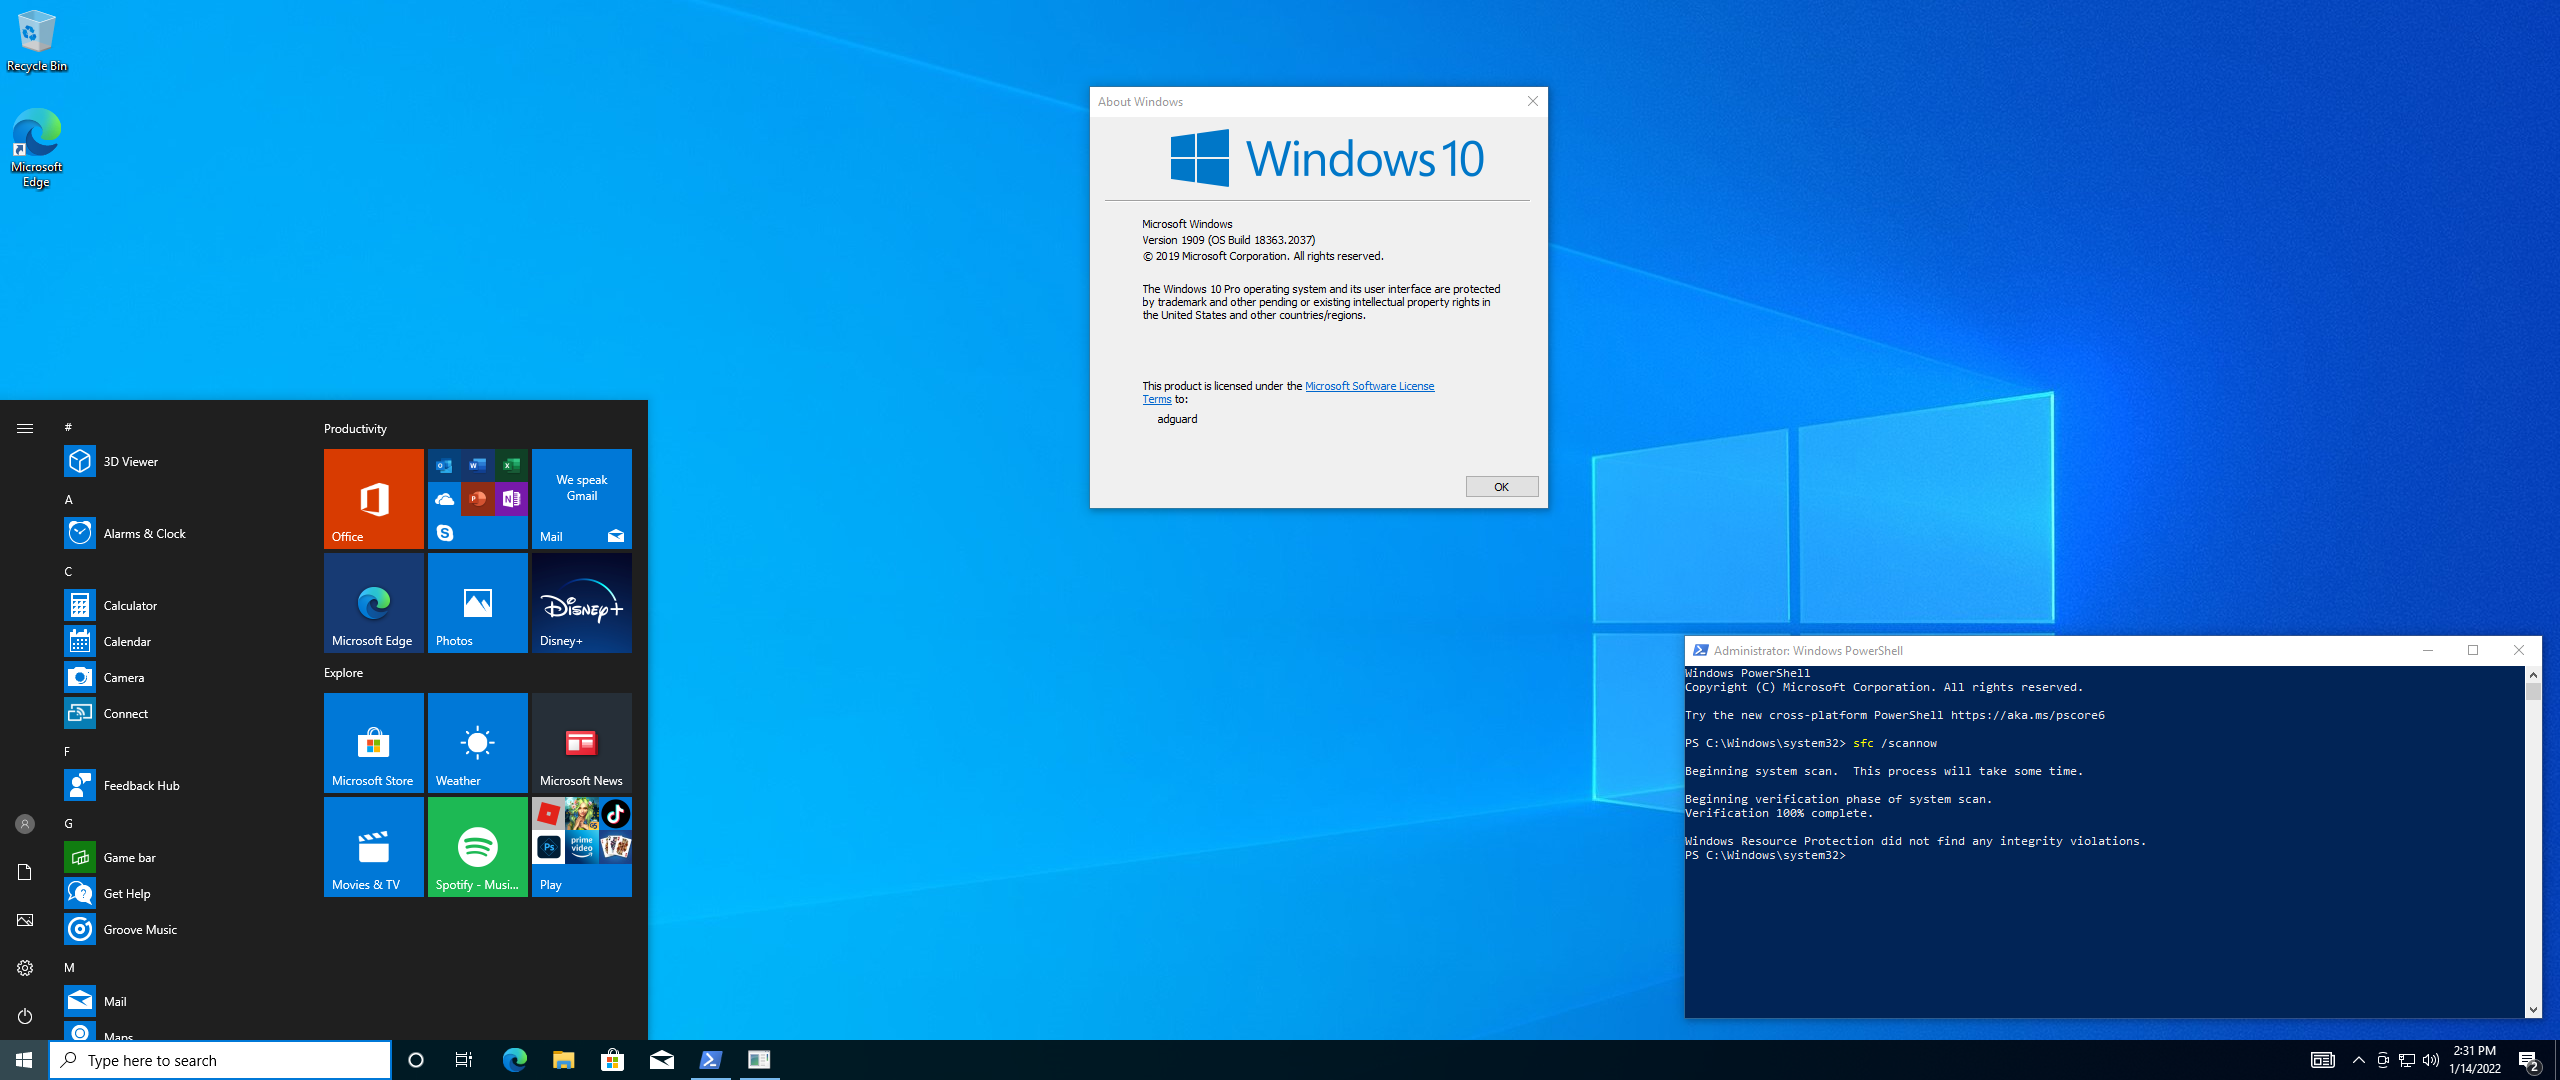Jump to letter F in app list

(x=68, y=751)
